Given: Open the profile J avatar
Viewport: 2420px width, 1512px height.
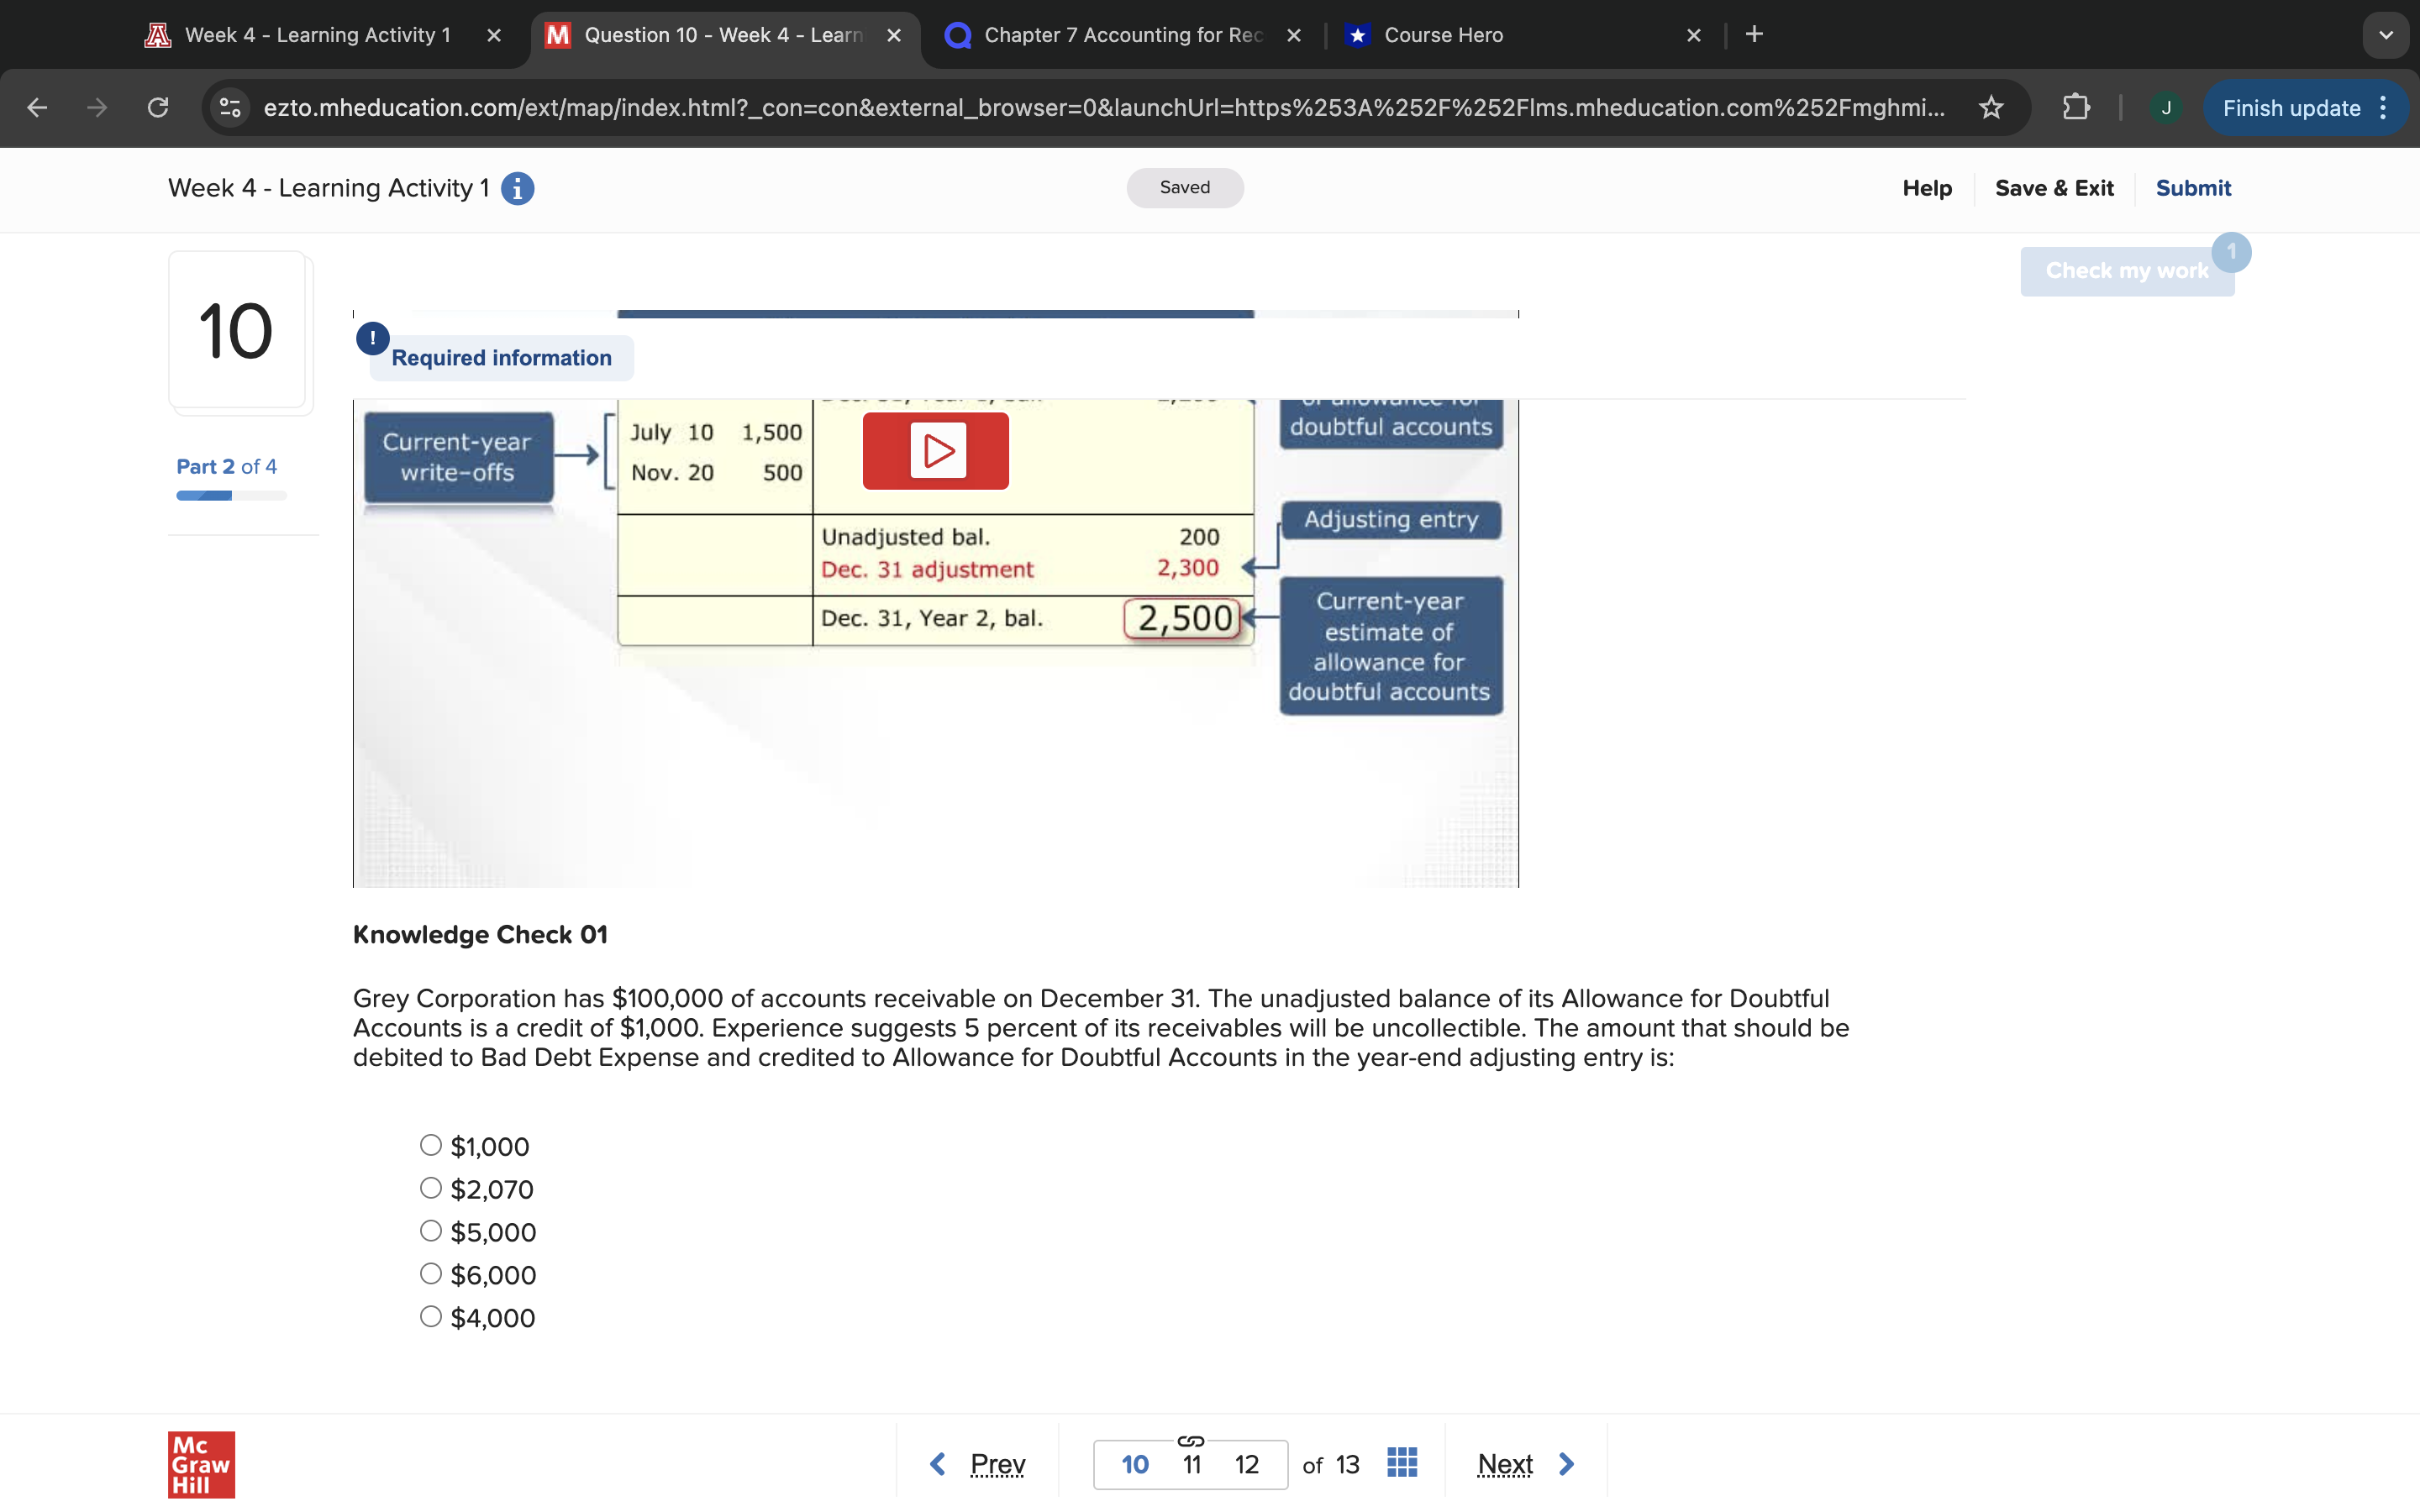Looking at the screenshot, I should 2165,107.
